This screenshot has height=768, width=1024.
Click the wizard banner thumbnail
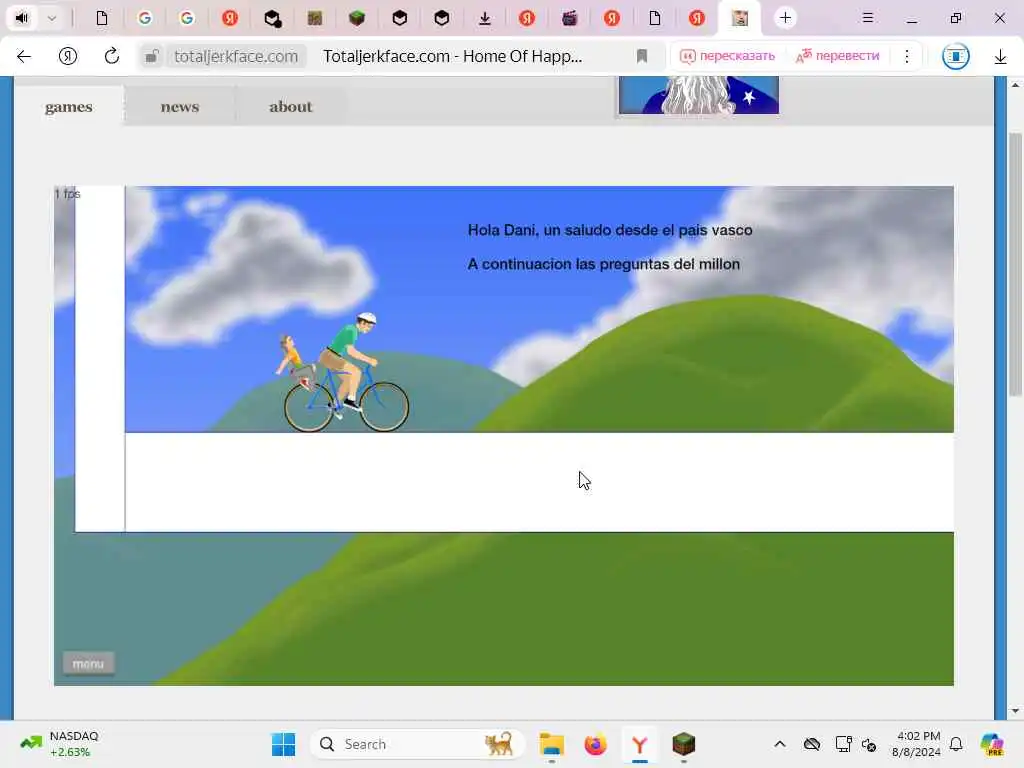pyautogui.click(x=698, y=95)
